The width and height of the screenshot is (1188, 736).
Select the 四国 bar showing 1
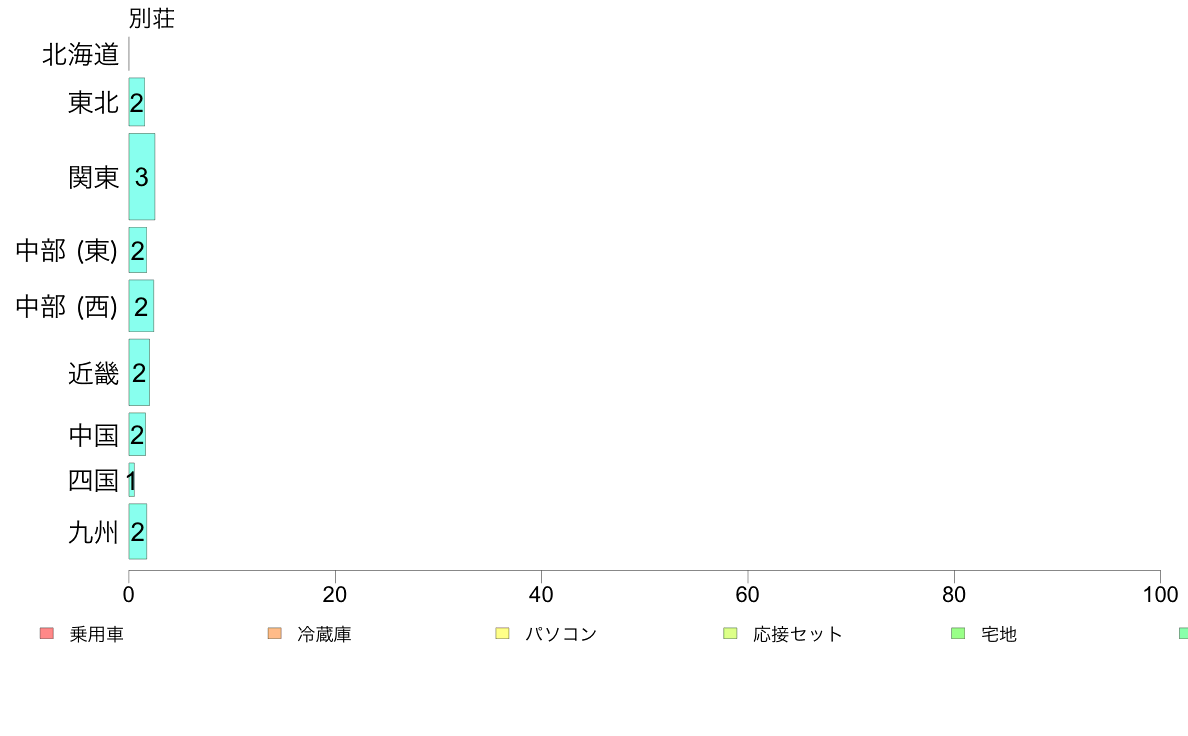click(132, 480)
